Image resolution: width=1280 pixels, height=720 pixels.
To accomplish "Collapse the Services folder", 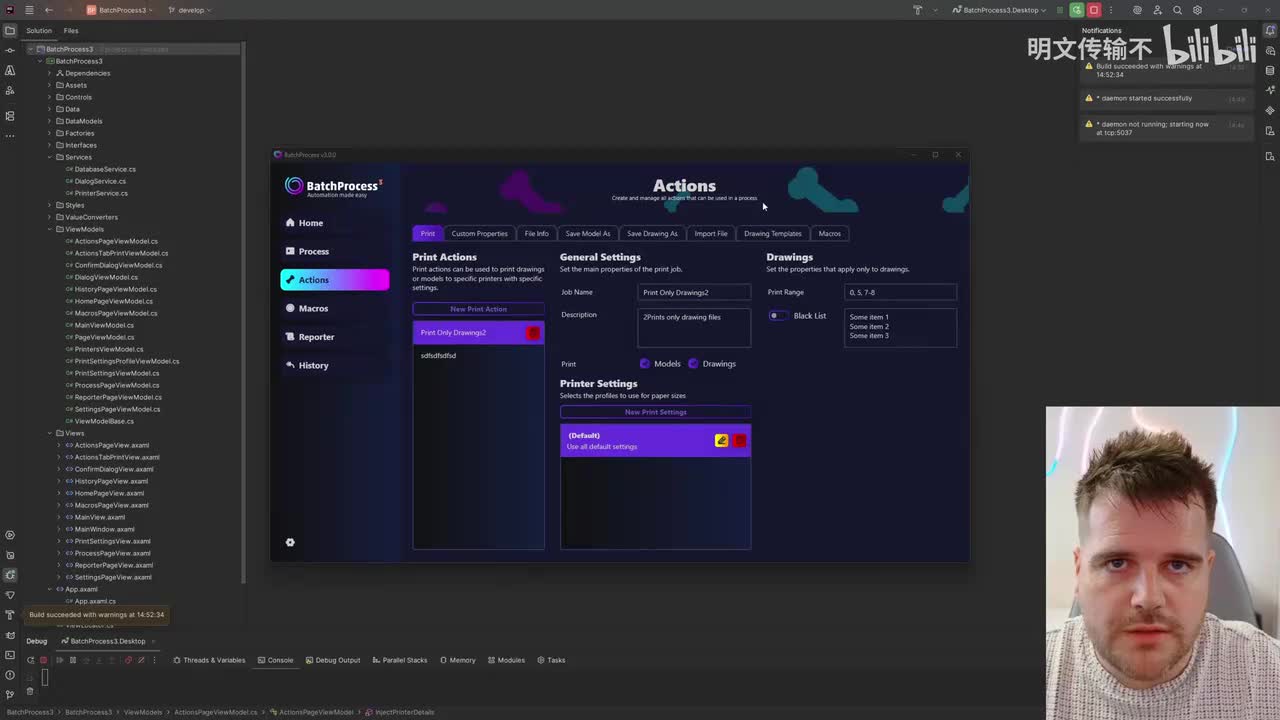I will (x=49, y=157).
